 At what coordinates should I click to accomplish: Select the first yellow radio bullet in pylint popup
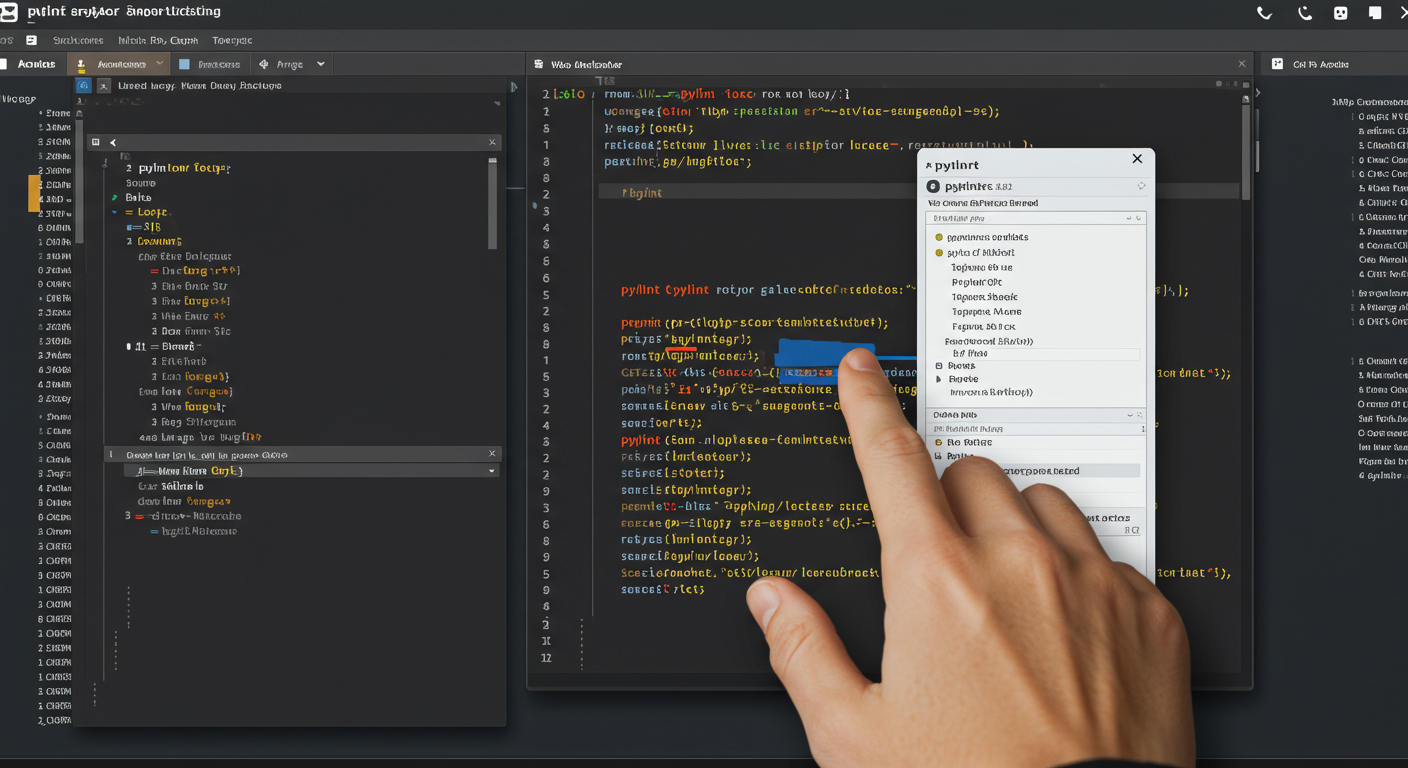939,238
